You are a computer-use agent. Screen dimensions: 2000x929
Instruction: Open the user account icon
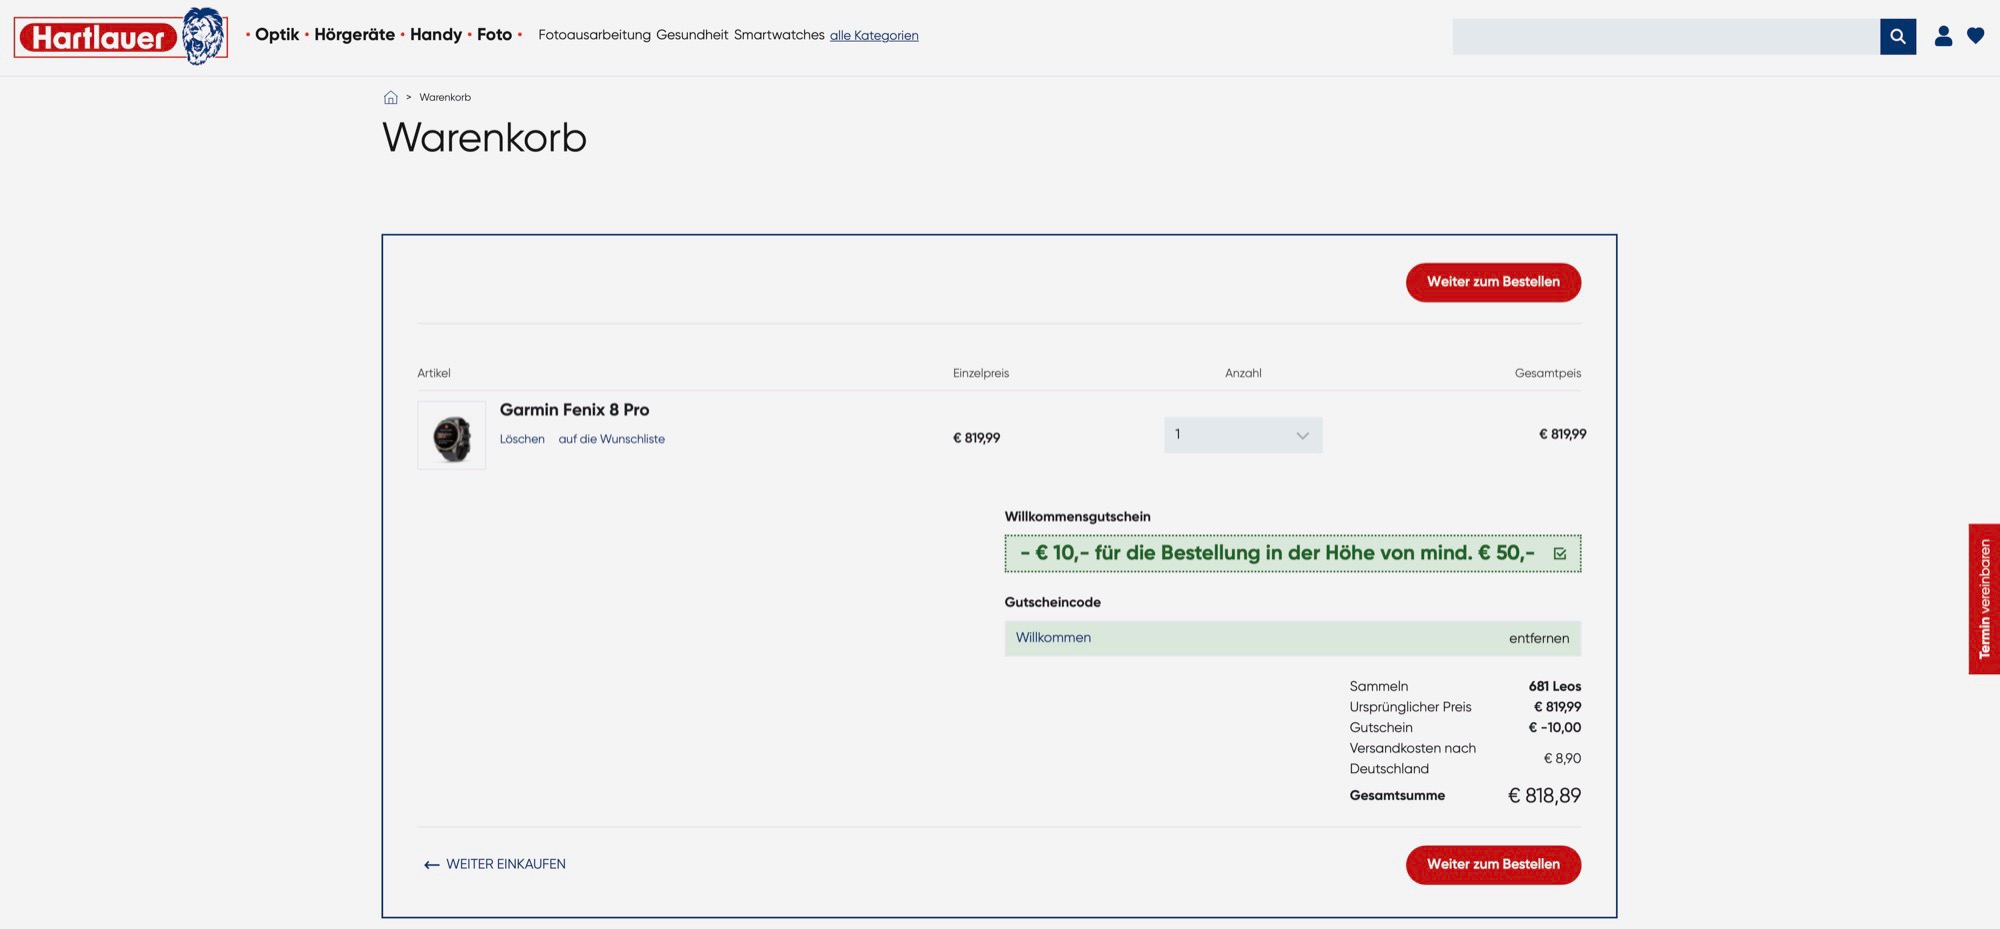pos(1943,36)
